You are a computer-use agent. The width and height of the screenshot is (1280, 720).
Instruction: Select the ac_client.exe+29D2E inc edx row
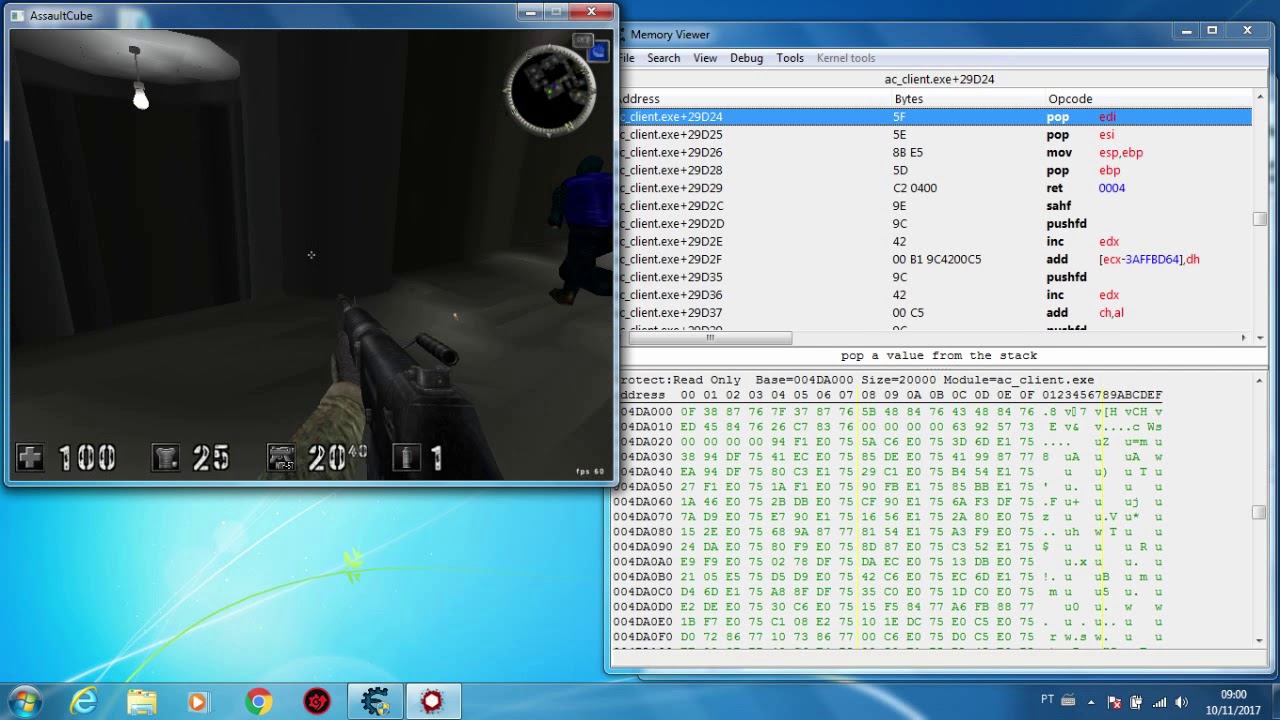934,242
